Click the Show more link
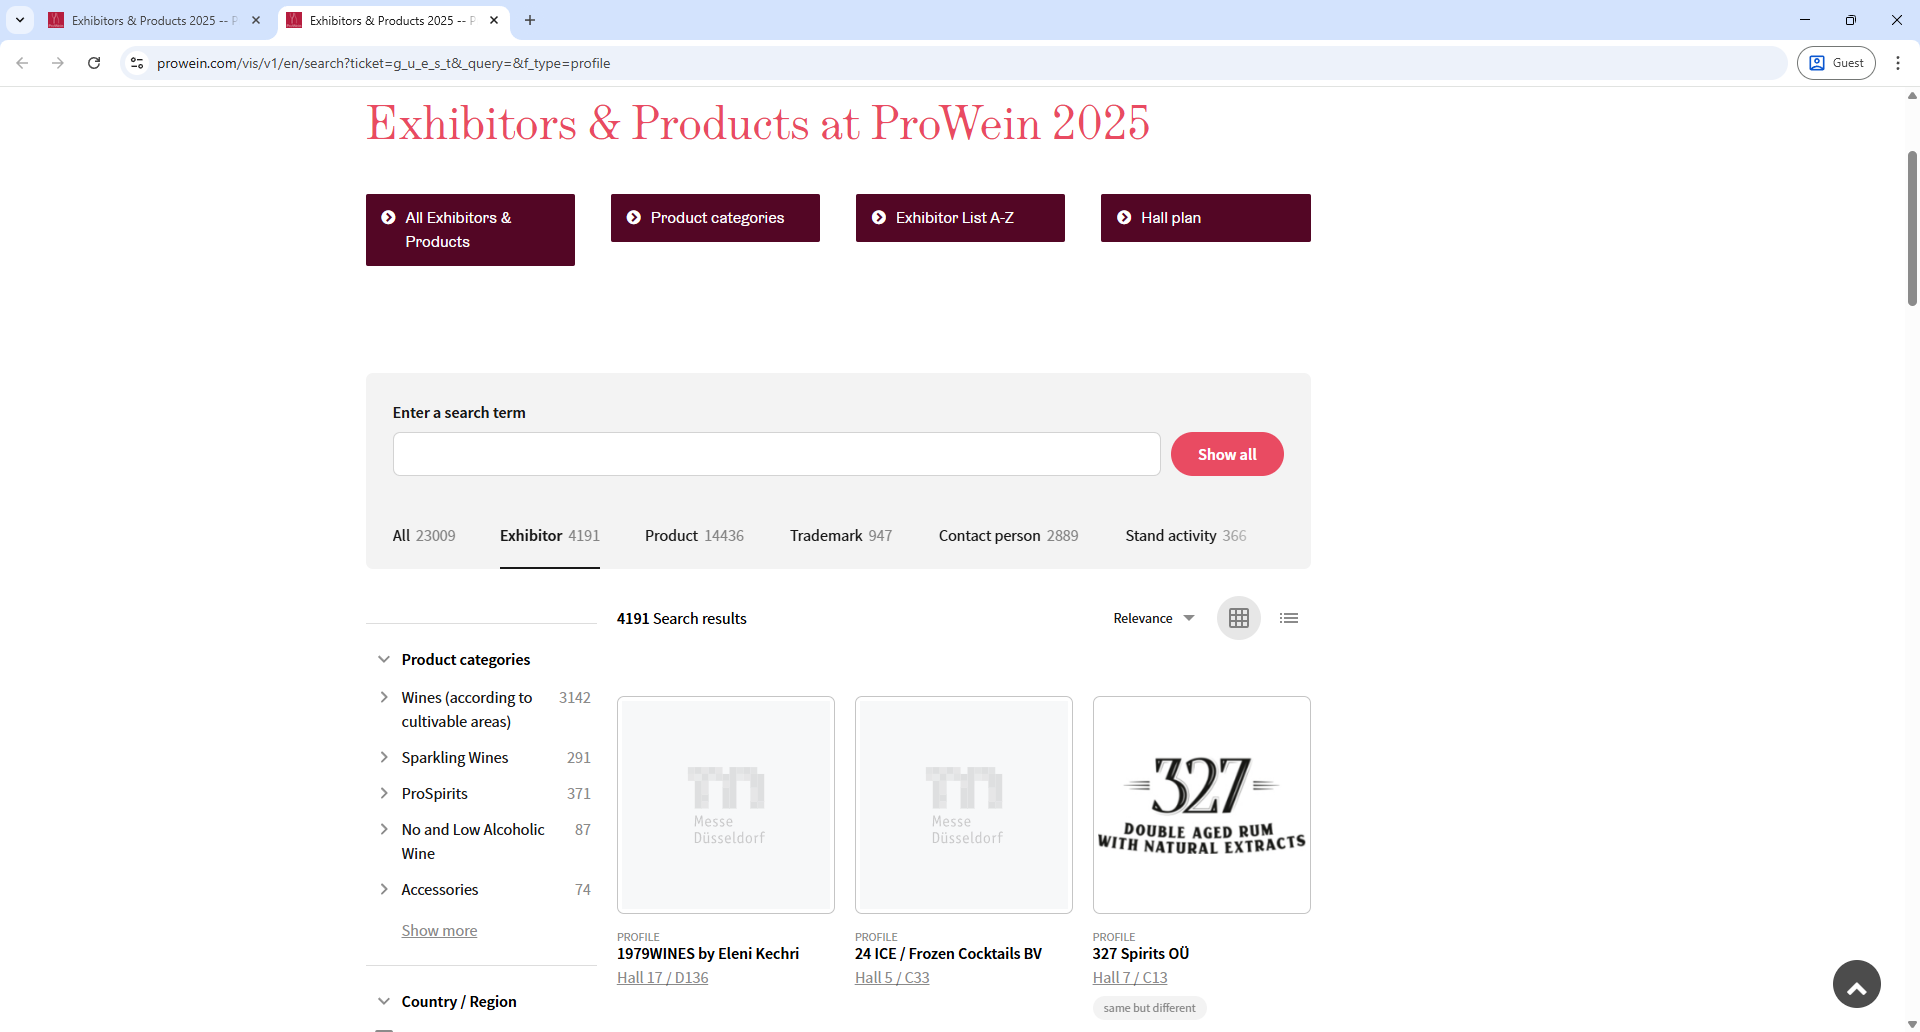The width and height of the screenshot is (1920, 1032). pos(438,930)
